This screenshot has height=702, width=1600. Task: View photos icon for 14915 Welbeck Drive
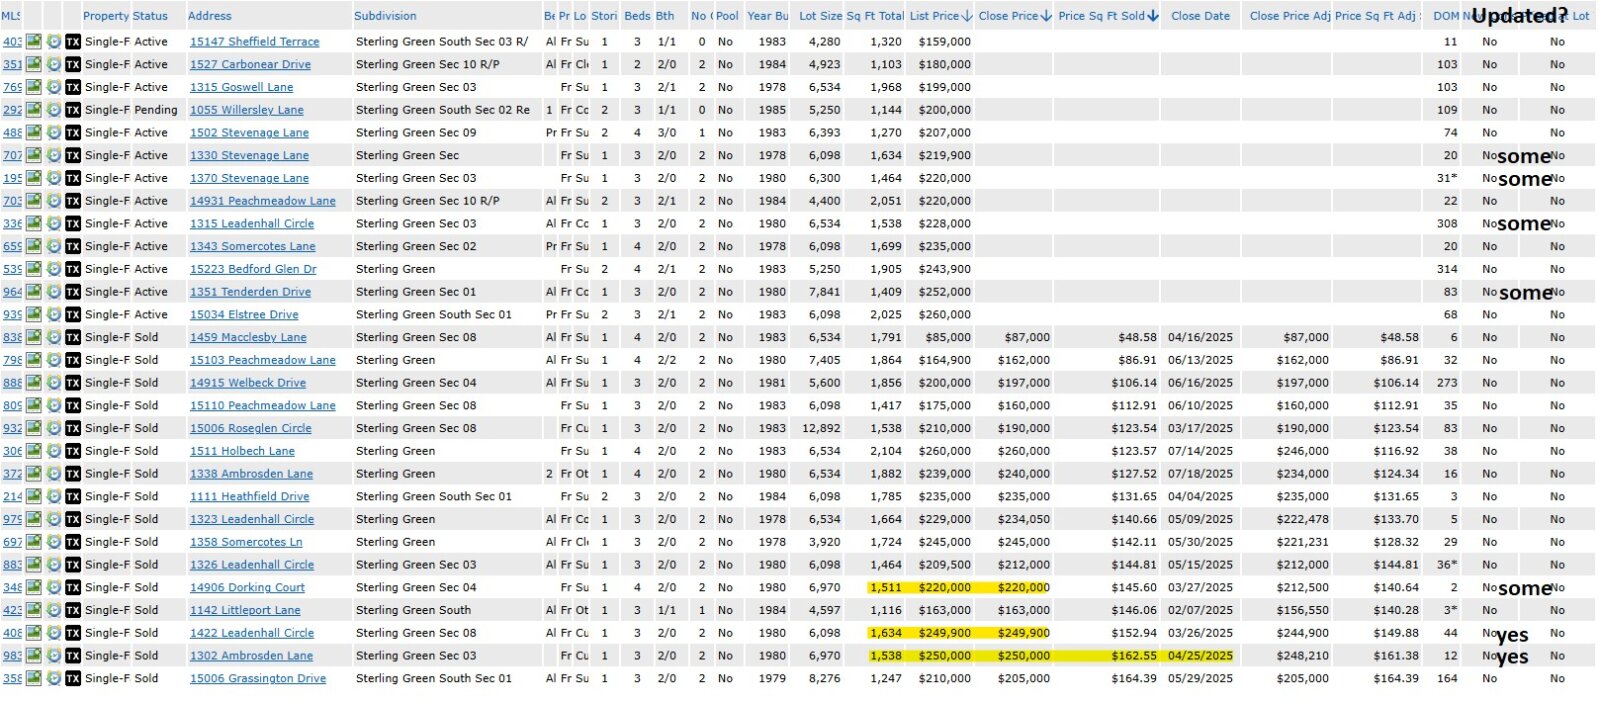coord(33,383)
